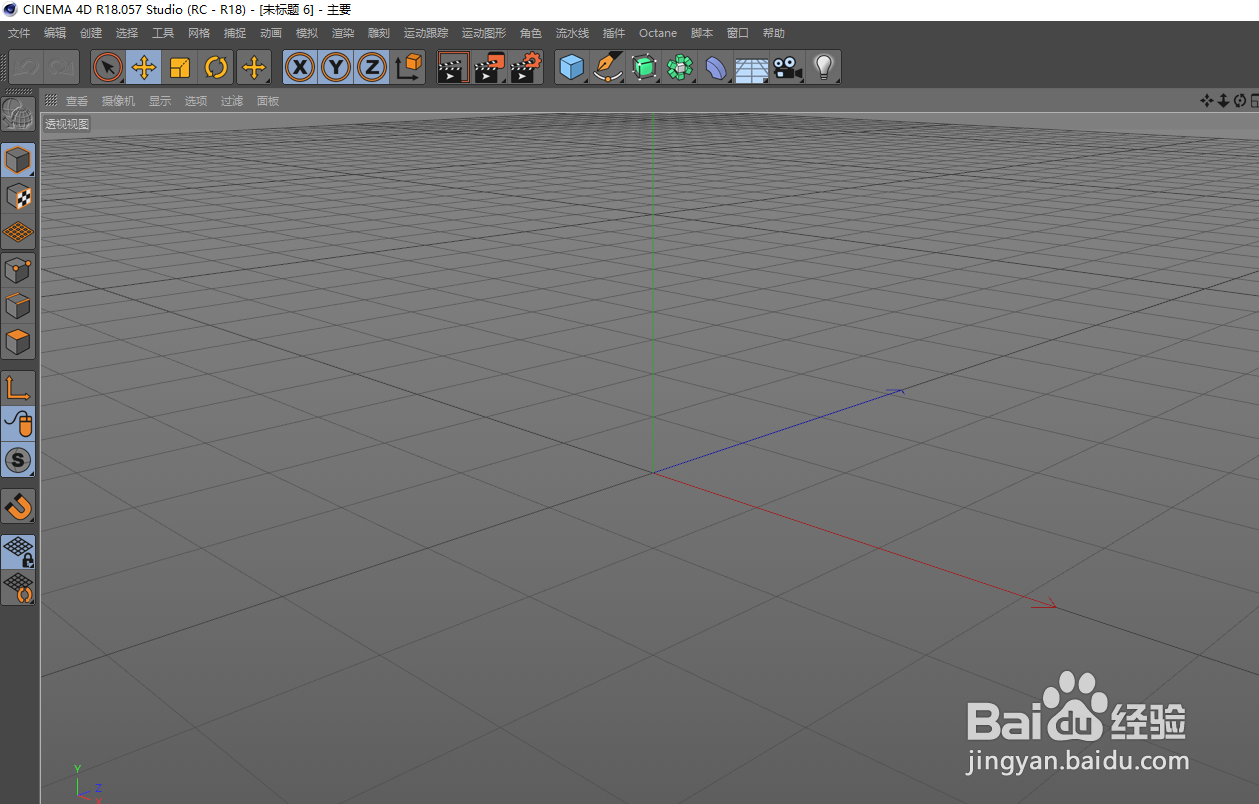
Task: Open the 文件 menu
Action: [x=19, y=33]
